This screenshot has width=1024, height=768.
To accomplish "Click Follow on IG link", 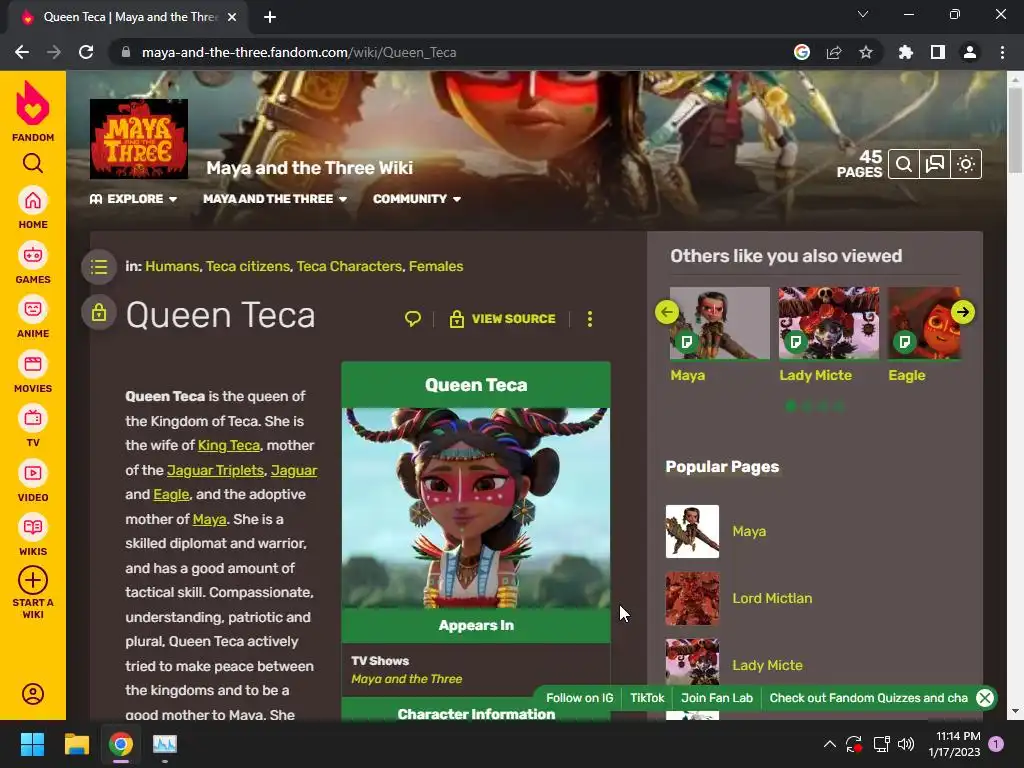I will coord(579,698).
